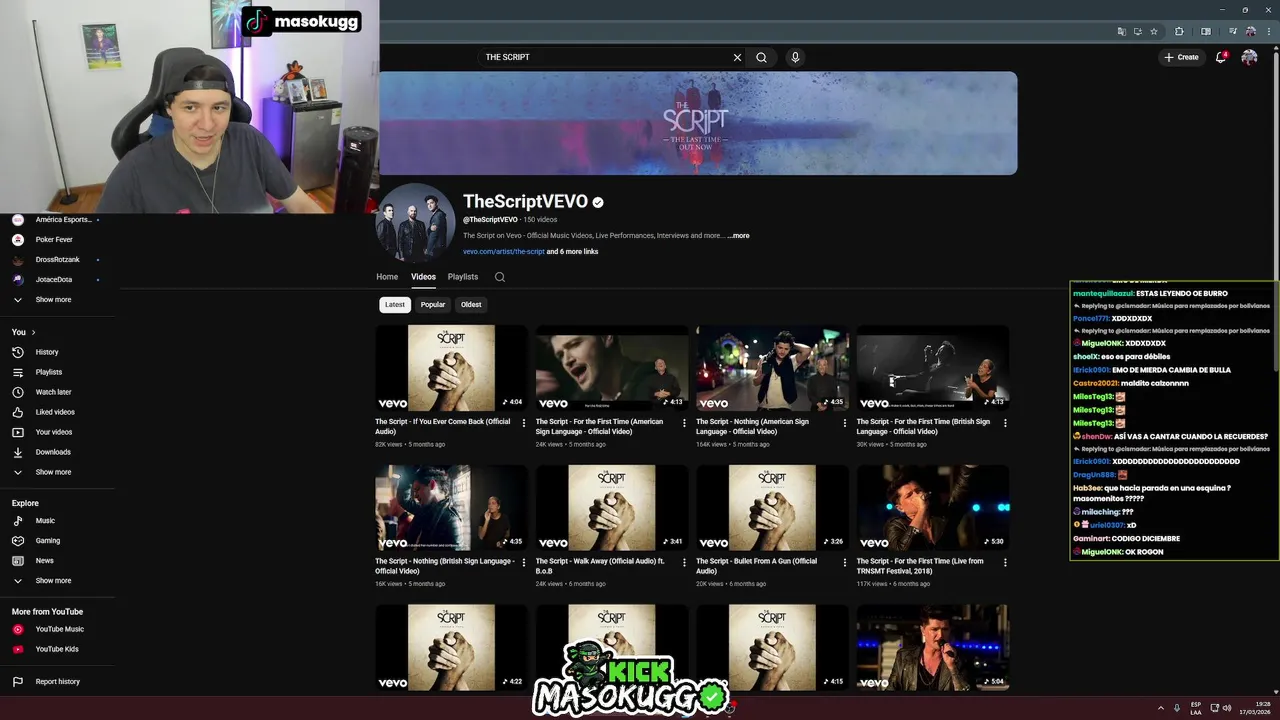This screenshot has height=720, width=1280.
Task: Expand the You section chevron
Action: [x=33, y=332]
